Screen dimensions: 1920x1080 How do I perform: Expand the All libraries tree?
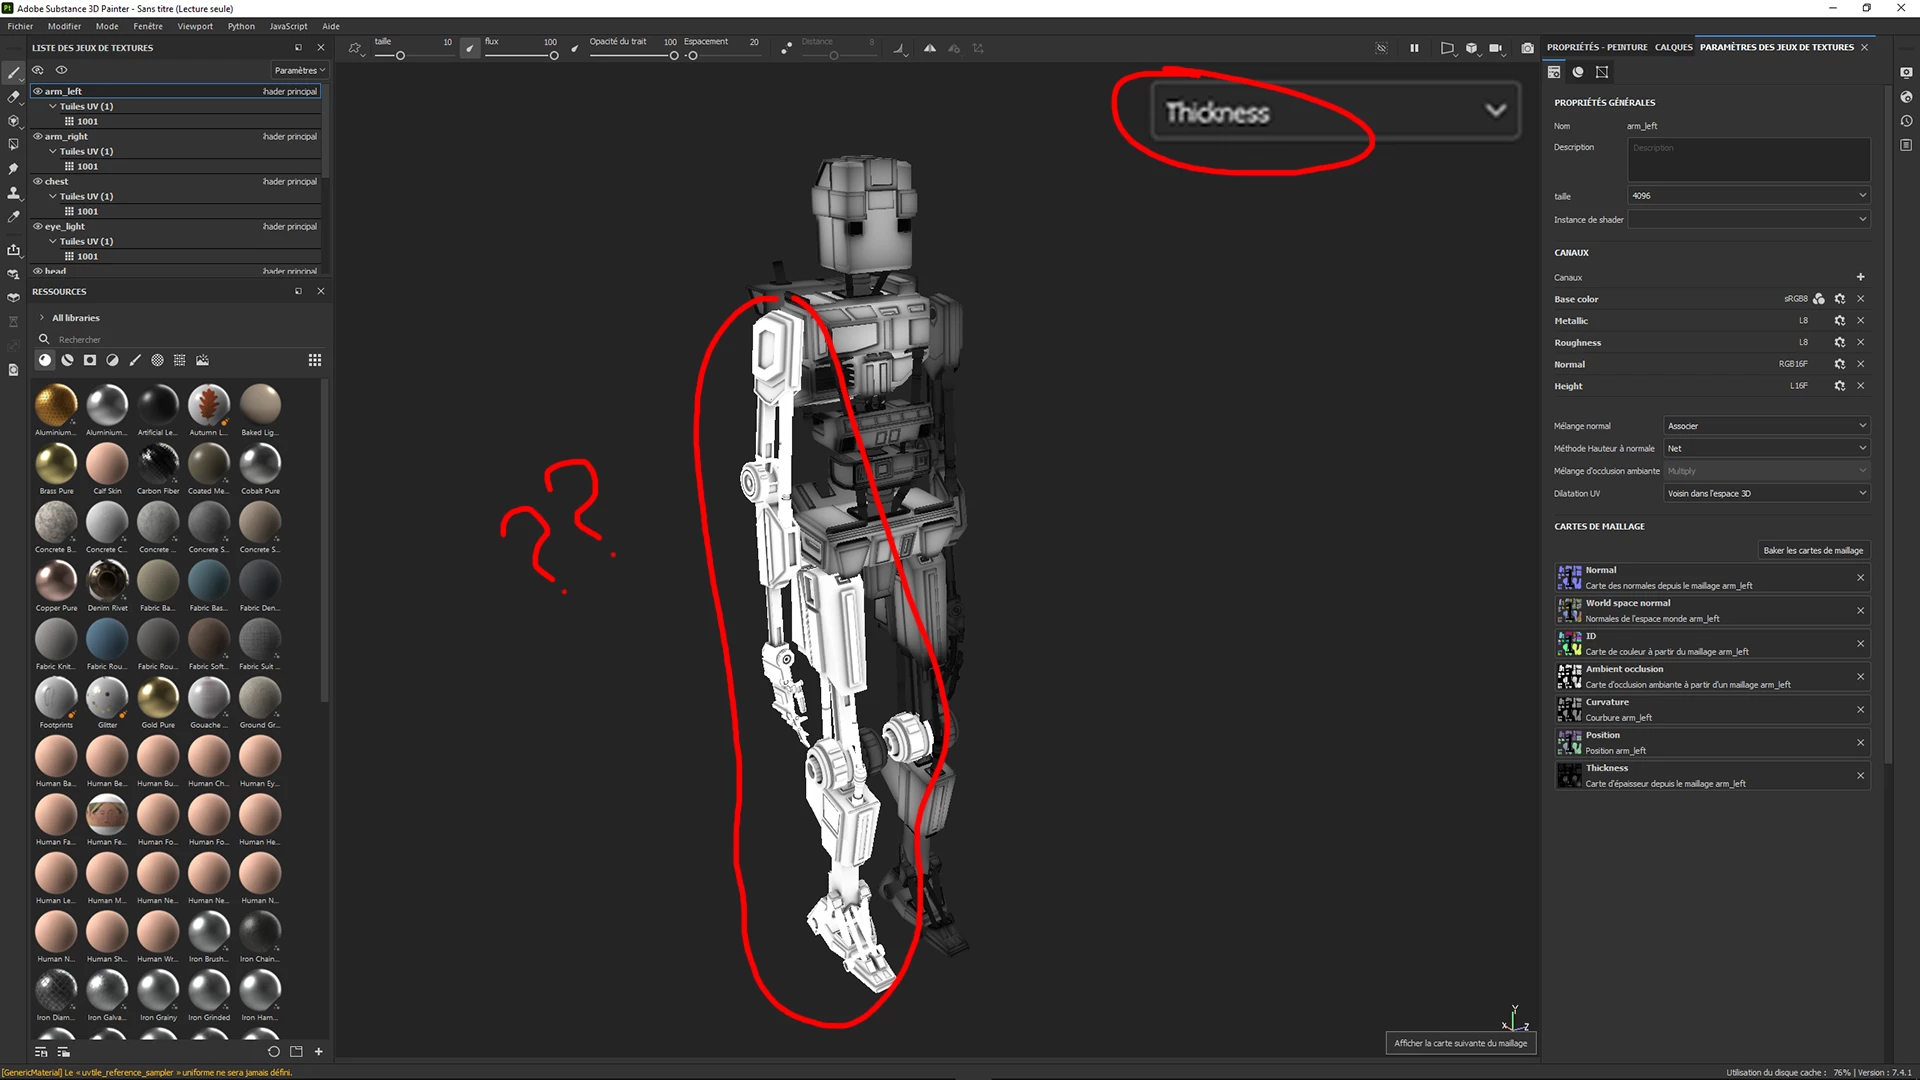(x=42, y=318)
